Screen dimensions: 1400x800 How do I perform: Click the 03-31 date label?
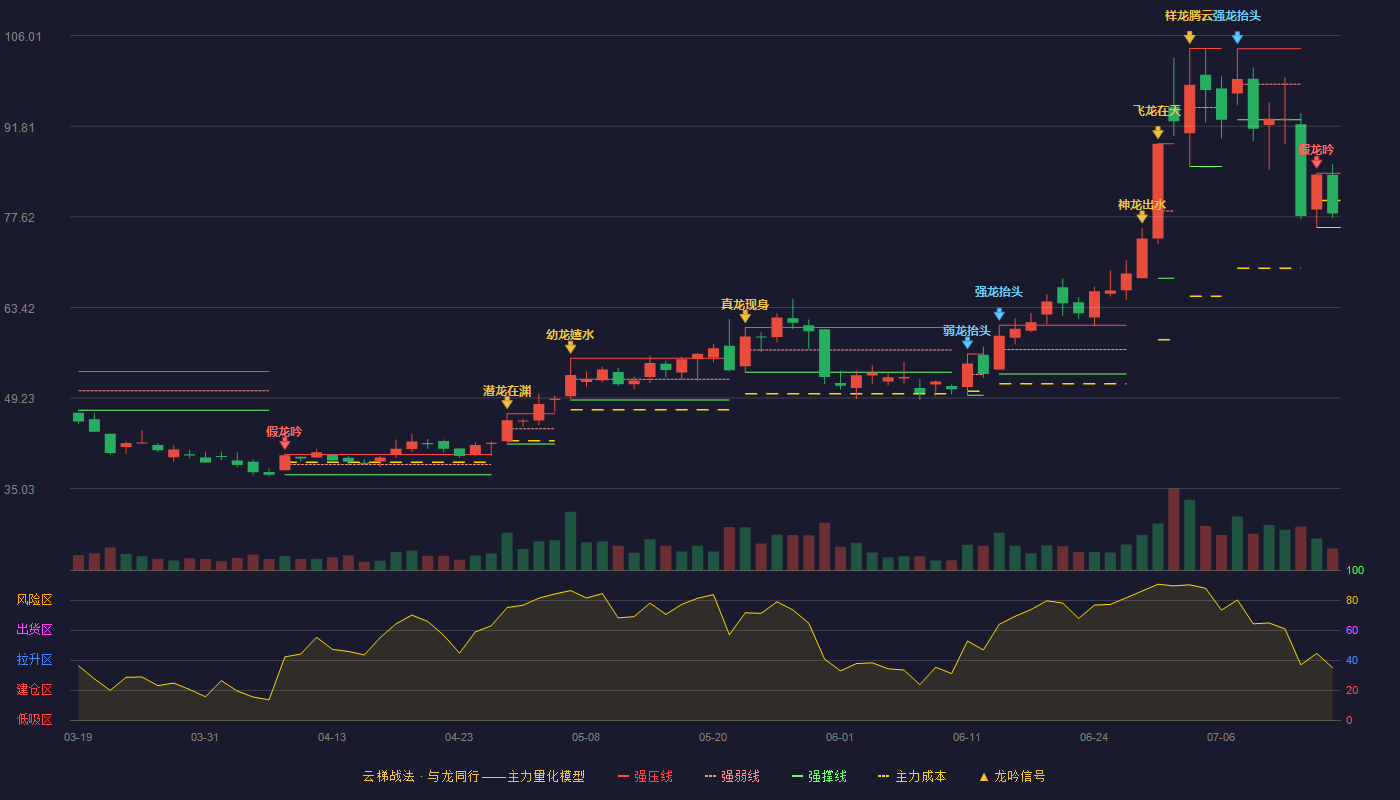tap(205, 737)
